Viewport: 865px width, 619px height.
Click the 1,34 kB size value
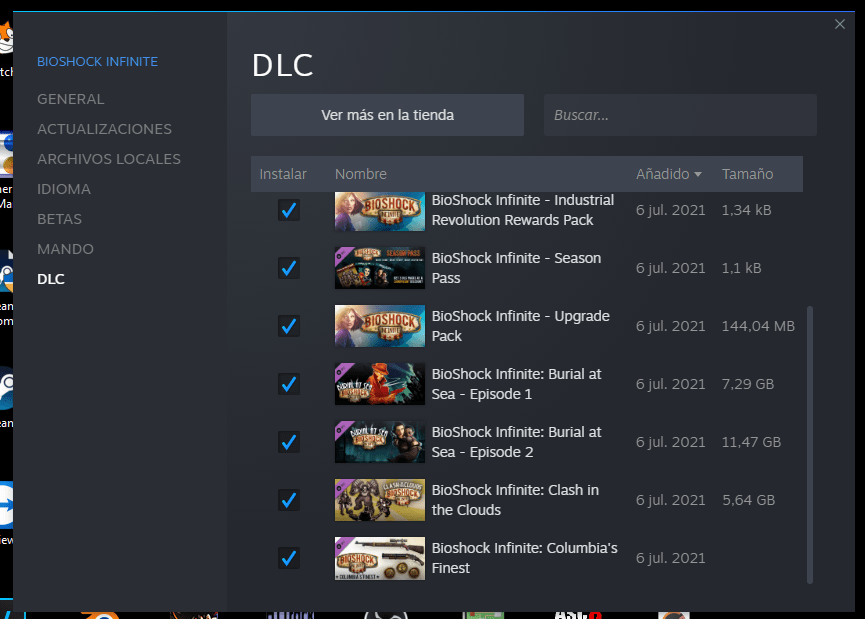pos(746,210)
